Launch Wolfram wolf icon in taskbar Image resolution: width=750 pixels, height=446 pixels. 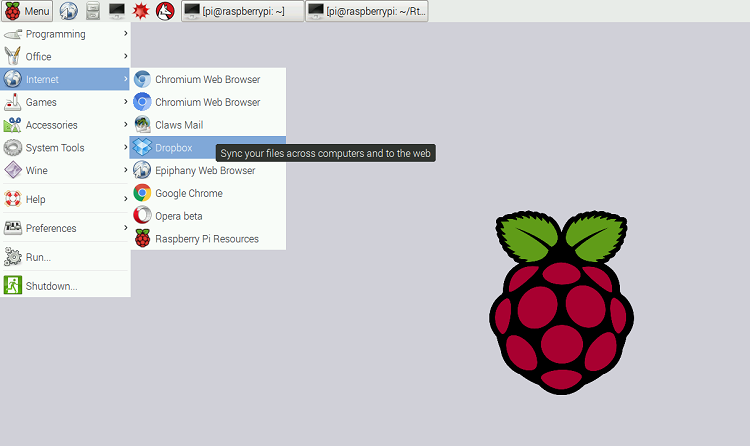[x=165, y=11]
